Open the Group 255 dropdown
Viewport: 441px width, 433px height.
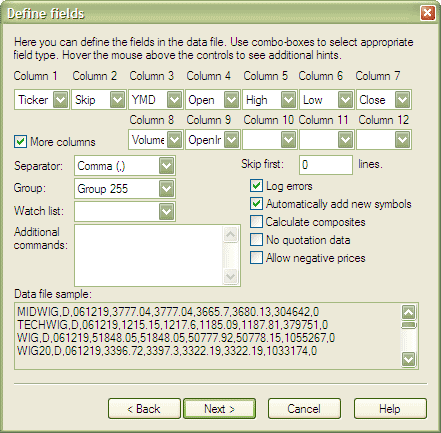(x=166, y=189)
